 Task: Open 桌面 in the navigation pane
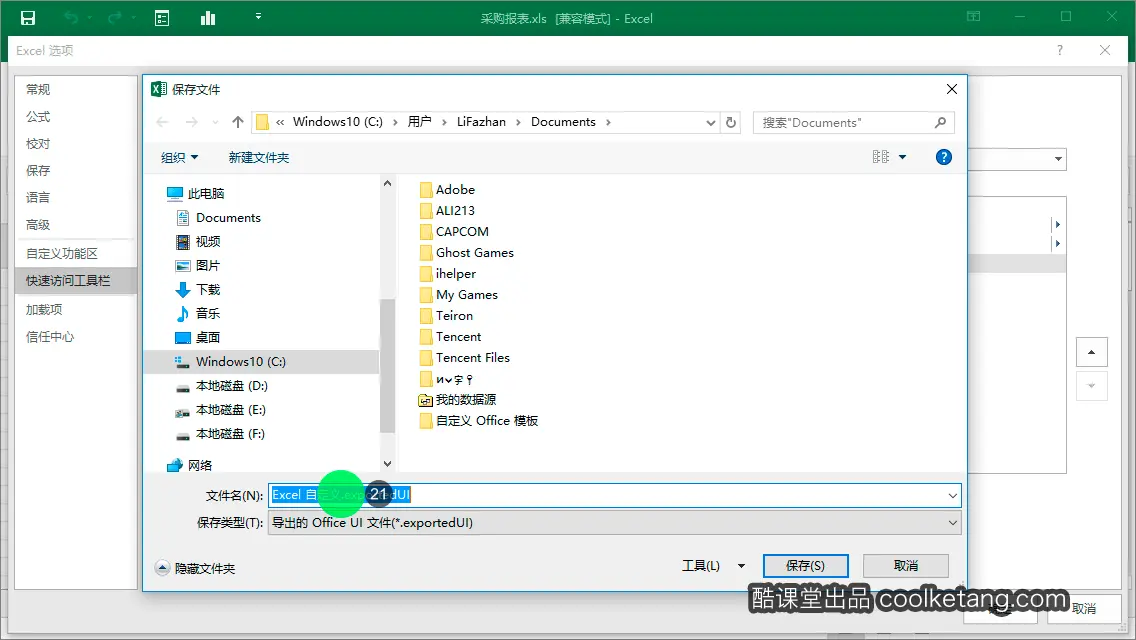click(x=198, y=337)
